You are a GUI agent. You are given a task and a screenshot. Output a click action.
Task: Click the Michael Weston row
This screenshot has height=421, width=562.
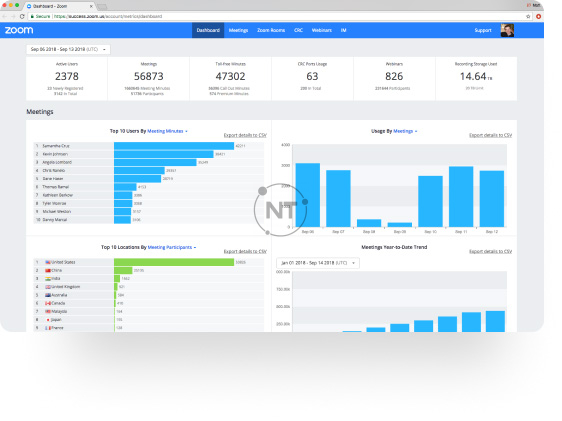(x=149, y=212)
